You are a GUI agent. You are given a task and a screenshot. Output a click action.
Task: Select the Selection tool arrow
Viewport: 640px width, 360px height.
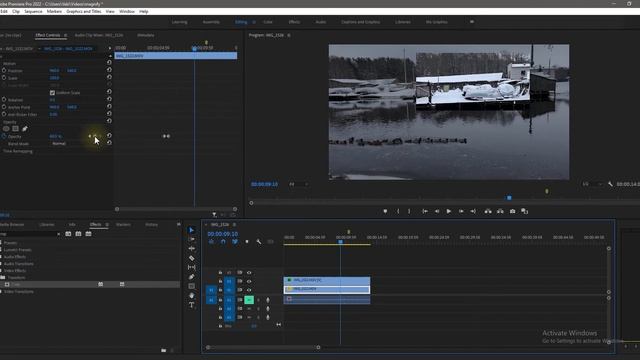click(191, 230)
